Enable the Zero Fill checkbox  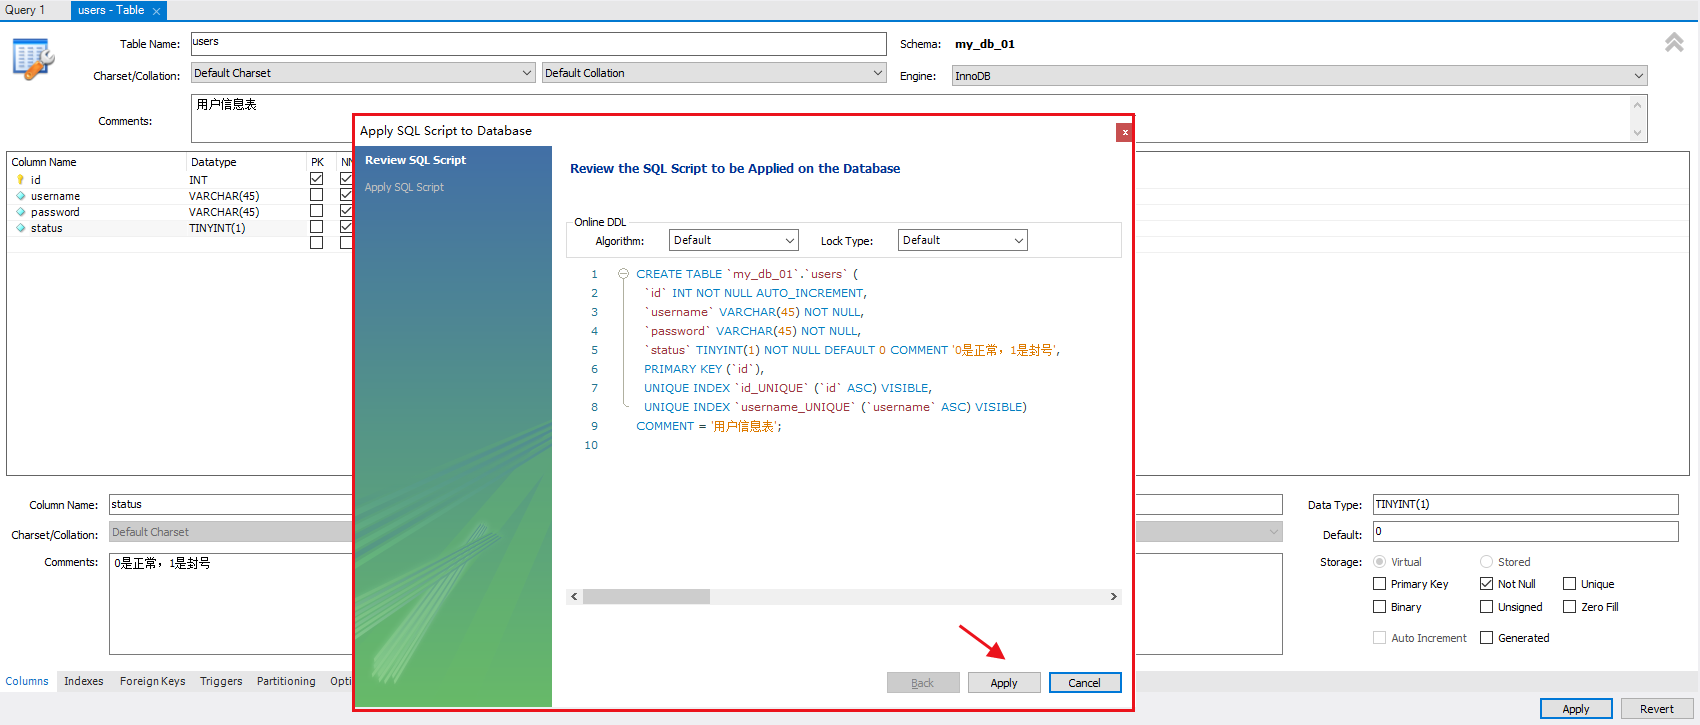1570,607
